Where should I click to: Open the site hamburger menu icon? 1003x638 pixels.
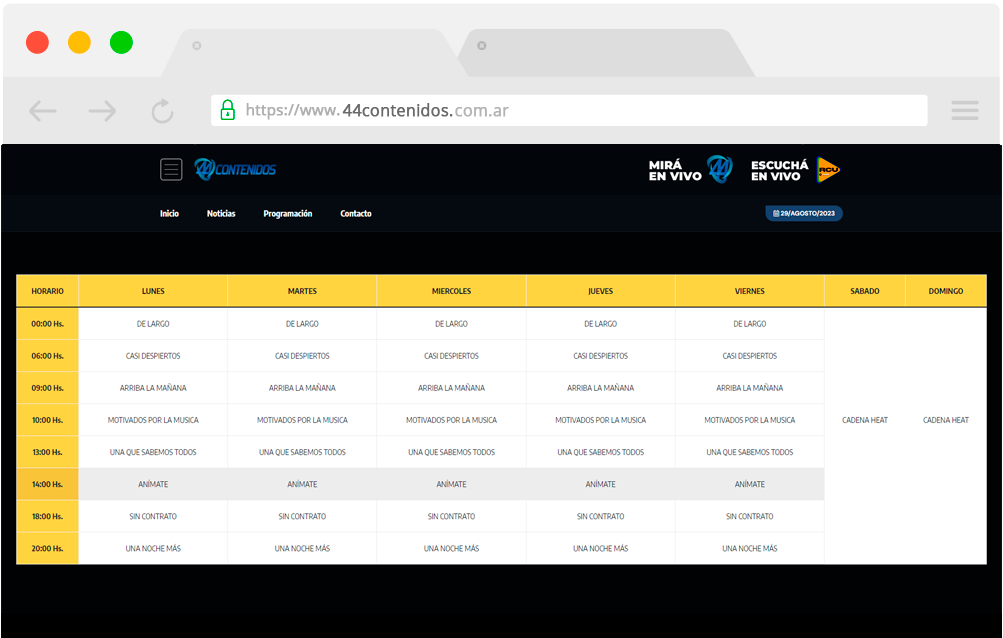(x=171, y=170)
